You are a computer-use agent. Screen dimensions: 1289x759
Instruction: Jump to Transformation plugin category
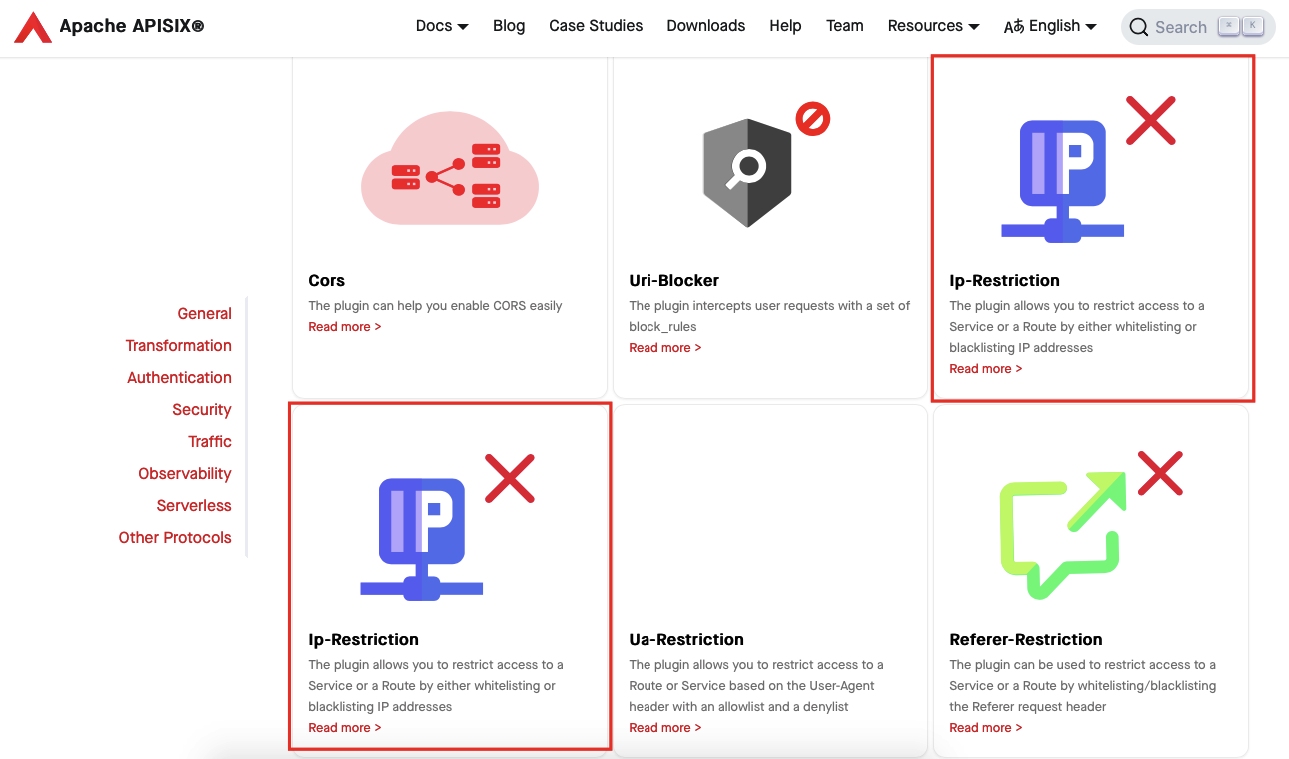click(x=178, y=346)
